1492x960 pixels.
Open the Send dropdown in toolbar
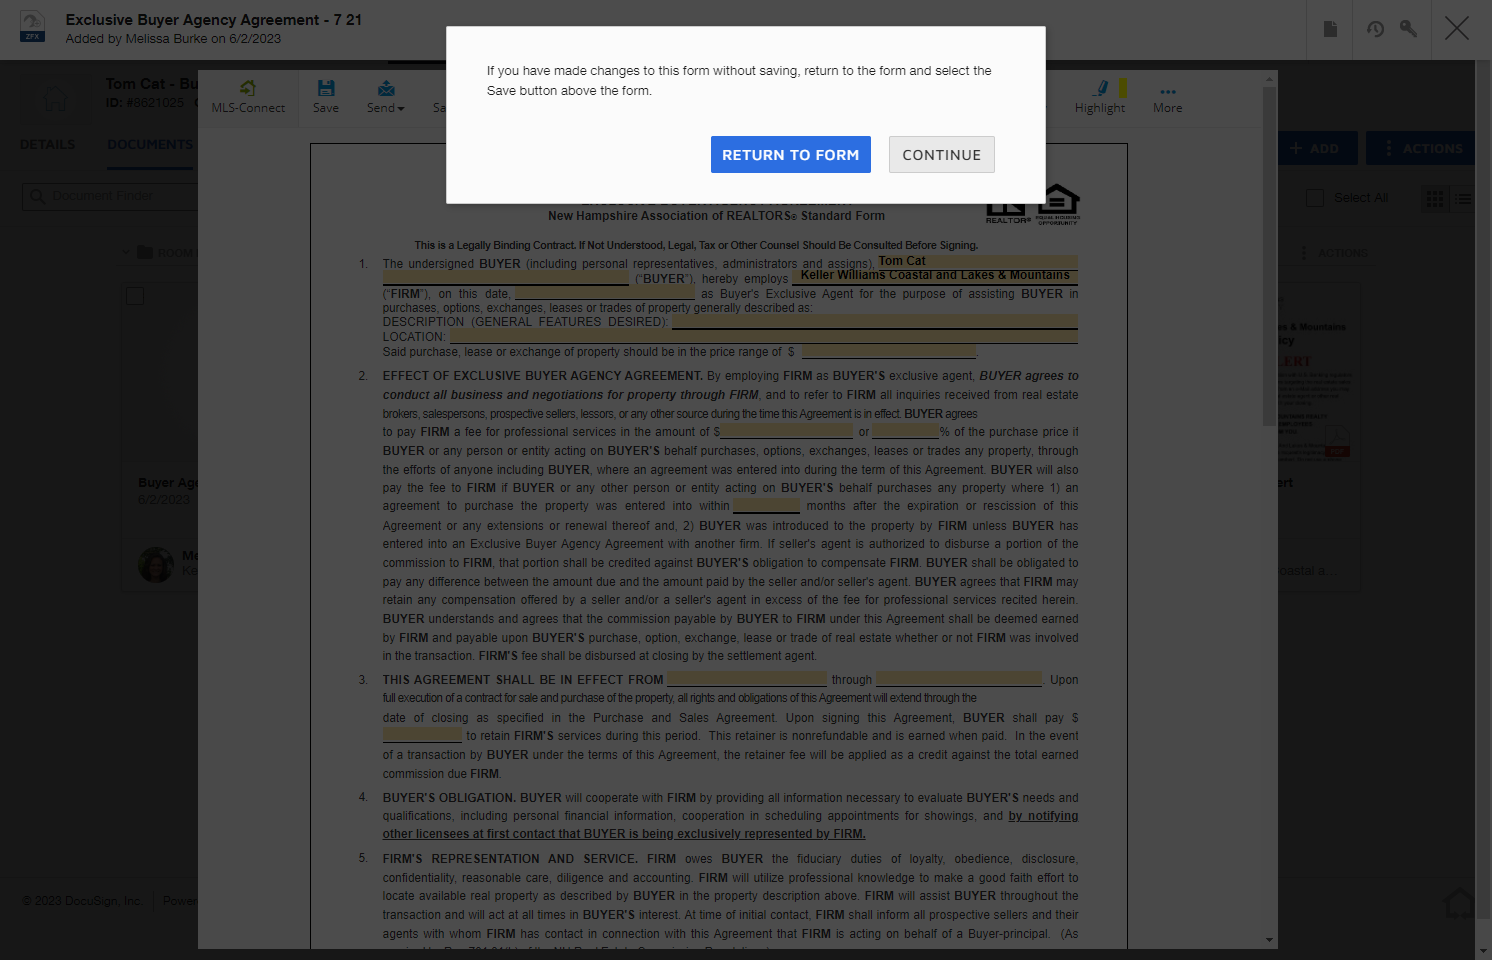[x=386, y=97]
